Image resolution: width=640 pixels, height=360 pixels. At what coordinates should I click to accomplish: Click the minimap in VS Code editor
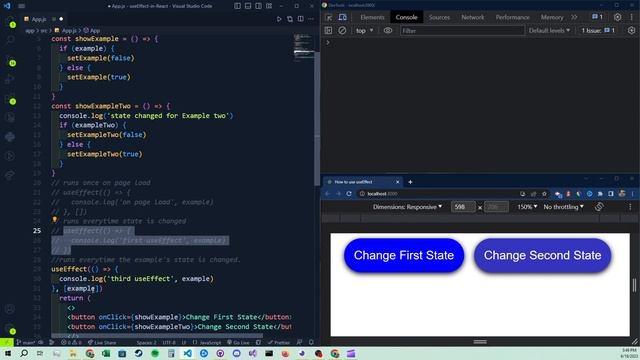pos(303,47)
